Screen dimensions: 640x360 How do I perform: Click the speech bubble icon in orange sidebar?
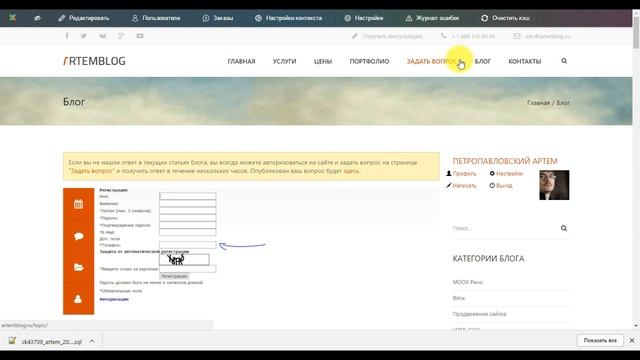[78, 236]
